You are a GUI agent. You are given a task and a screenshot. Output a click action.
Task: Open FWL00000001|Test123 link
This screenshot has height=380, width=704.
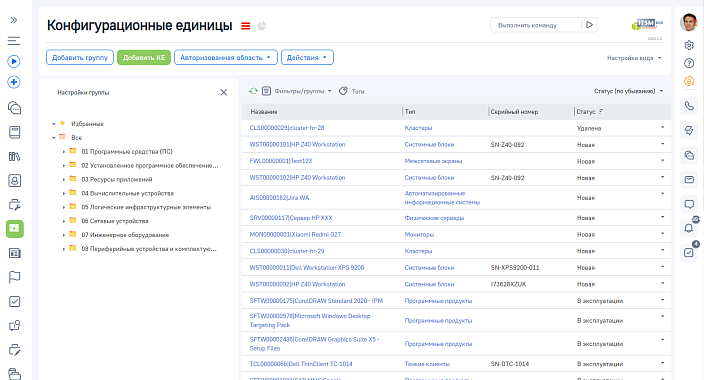tap(281, 161)
